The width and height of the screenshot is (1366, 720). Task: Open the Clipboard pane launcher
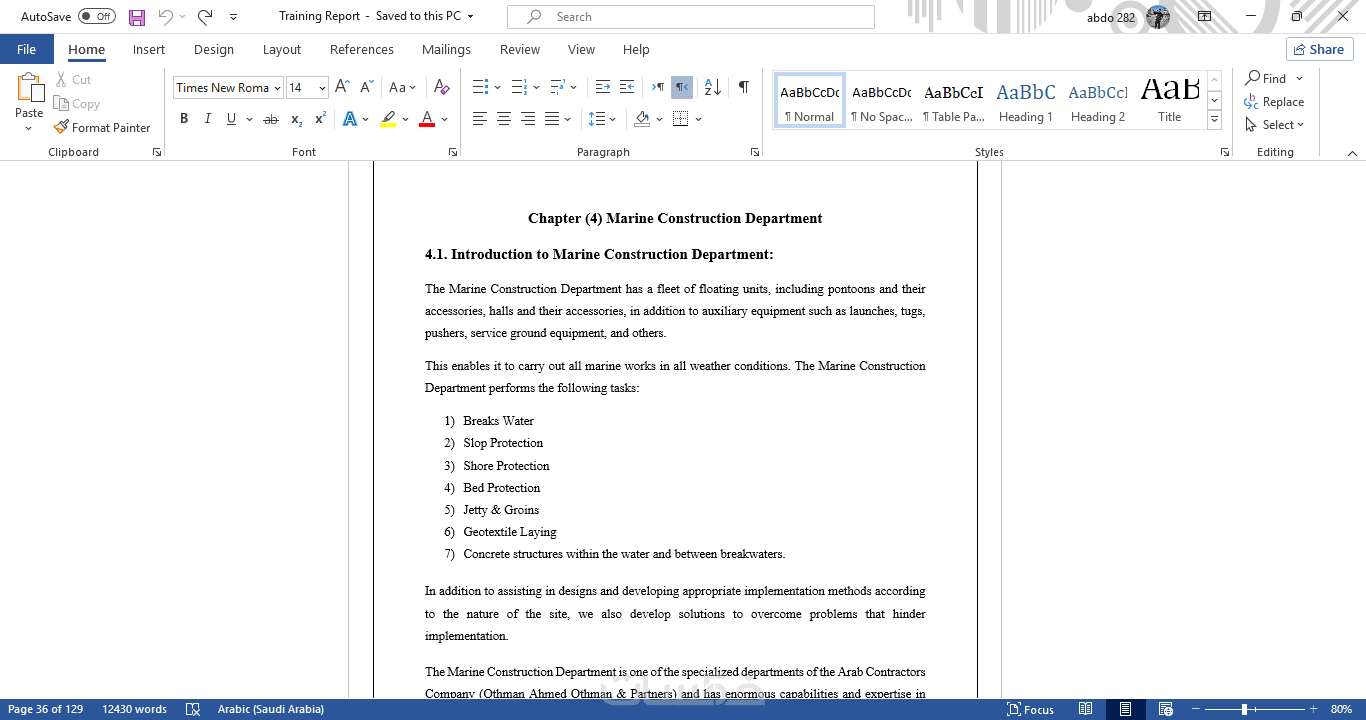click(x=157, y=152)
